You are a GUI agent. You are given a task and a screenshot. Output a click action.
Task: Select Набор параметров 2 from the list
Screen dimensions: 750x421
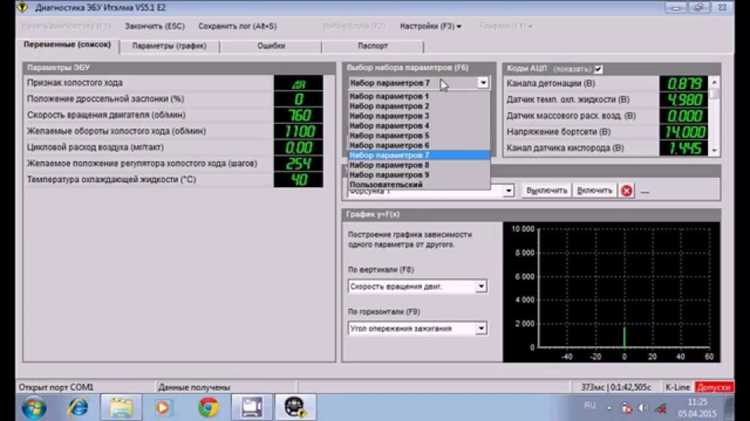[x=419, y=106]
